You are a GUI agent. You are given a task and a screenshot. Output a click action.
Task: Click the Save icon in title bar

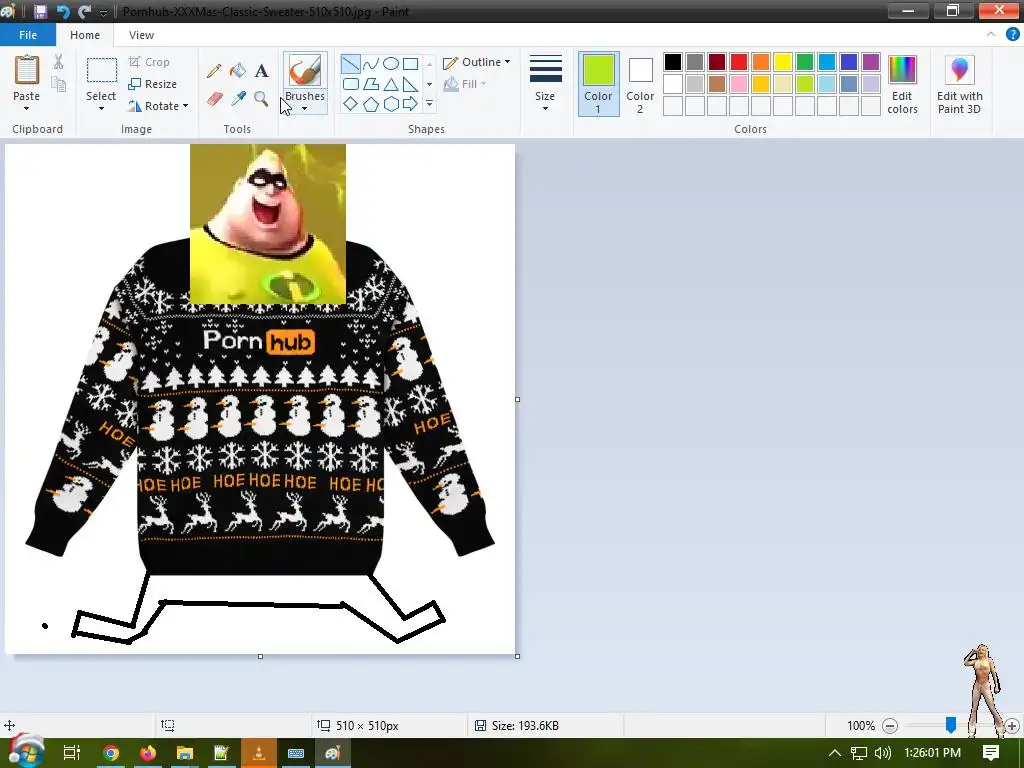(x=40, y=11)
